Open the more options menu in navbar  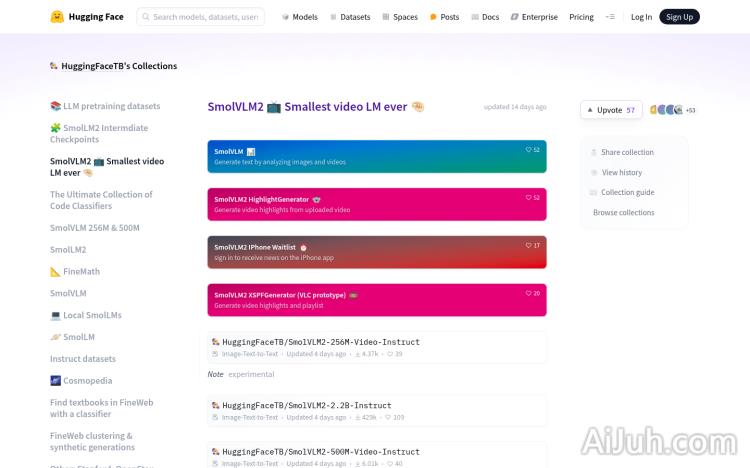610,17
